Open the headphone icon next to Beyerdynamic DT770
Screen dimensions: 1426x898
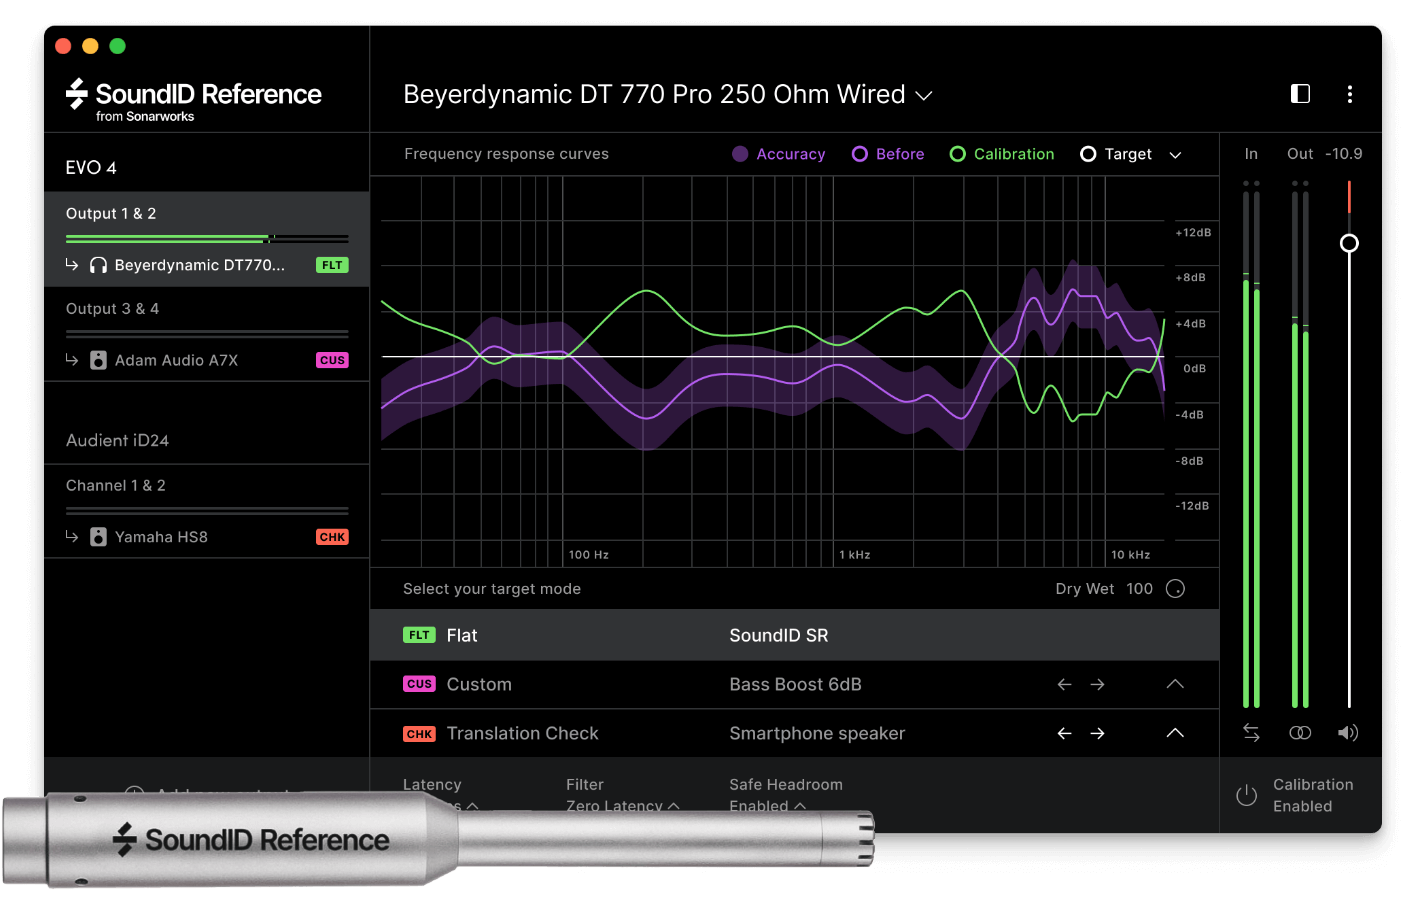[x=96, y=265]
